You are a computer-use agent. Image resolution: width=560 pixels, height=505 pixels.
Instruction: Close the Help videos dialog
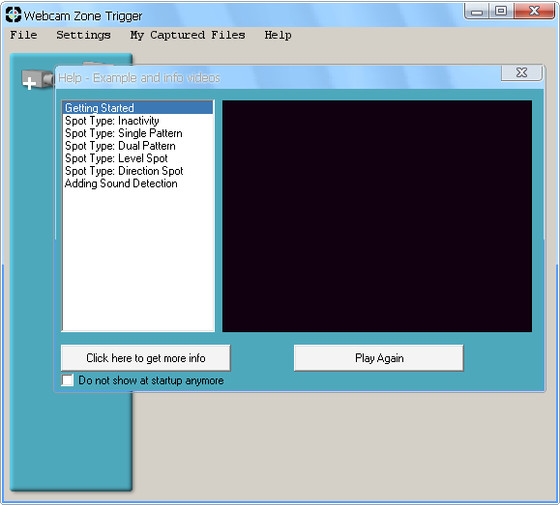[522, 73]
